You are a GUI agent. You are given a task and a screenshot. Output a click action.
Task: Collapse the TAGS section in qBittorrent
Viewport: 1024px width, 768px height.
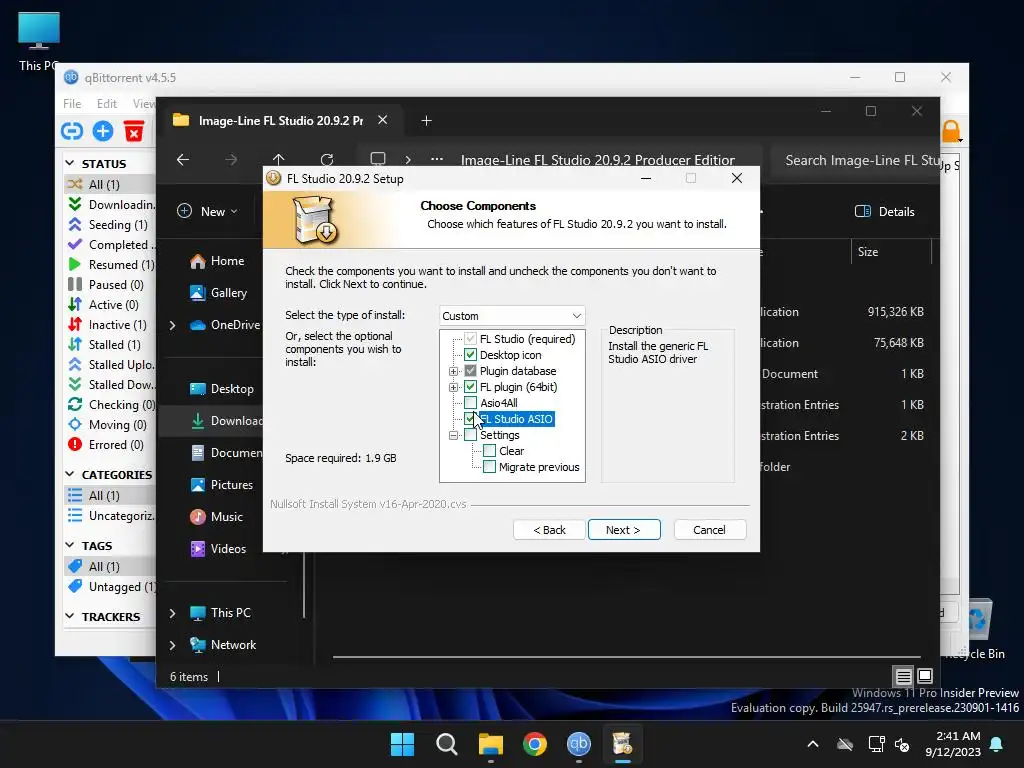[71, 545]
